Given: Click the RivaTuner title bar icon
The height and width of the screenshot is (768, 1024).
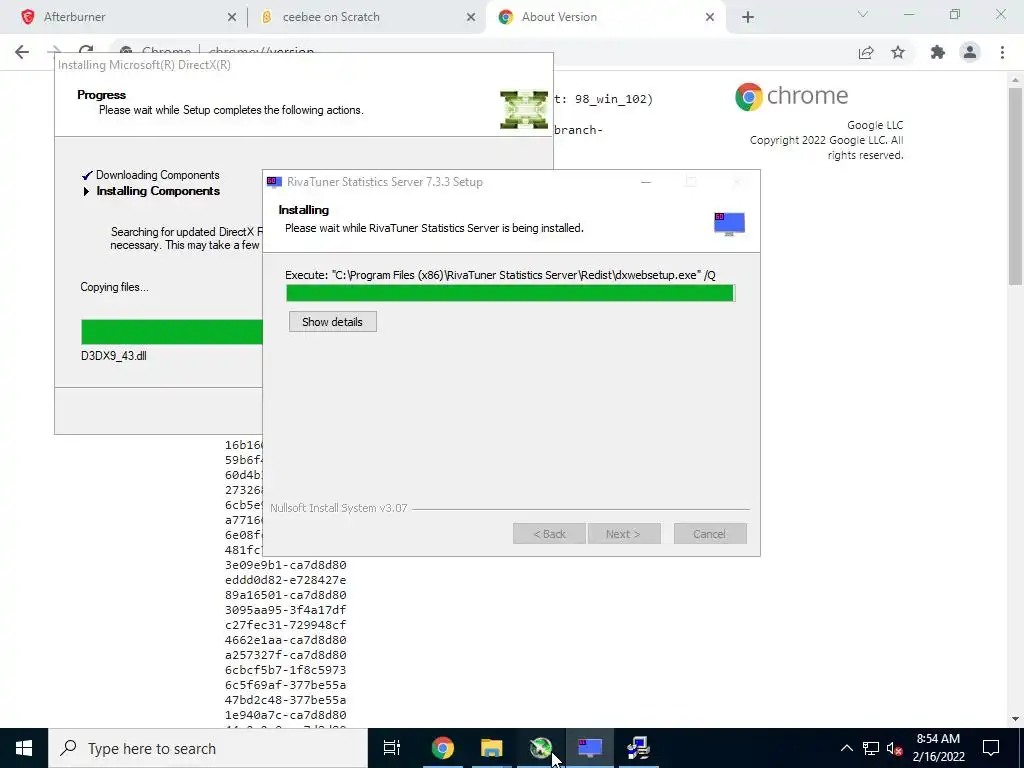Looking at the screenshot, I should [274, 182].
